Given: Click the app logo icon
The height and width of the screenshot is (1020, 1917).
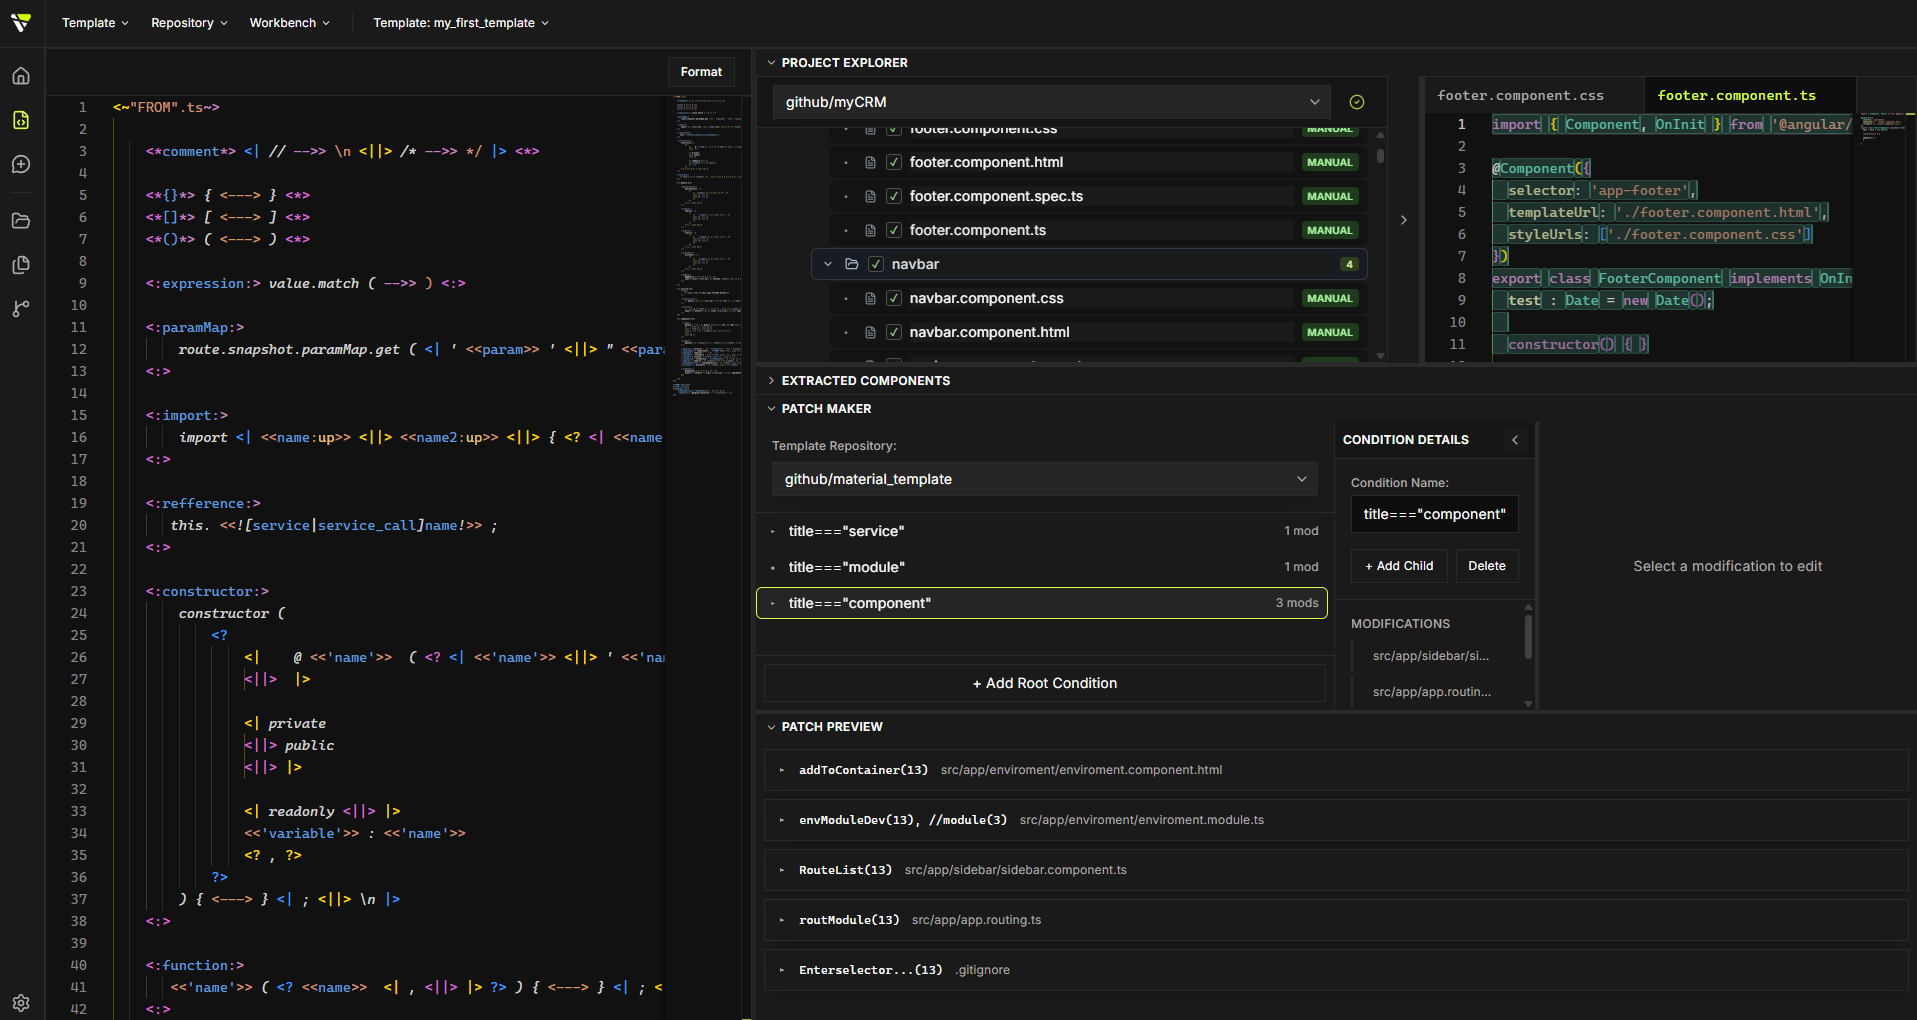Looking at the screenshot, I should (x=21, y=22).
